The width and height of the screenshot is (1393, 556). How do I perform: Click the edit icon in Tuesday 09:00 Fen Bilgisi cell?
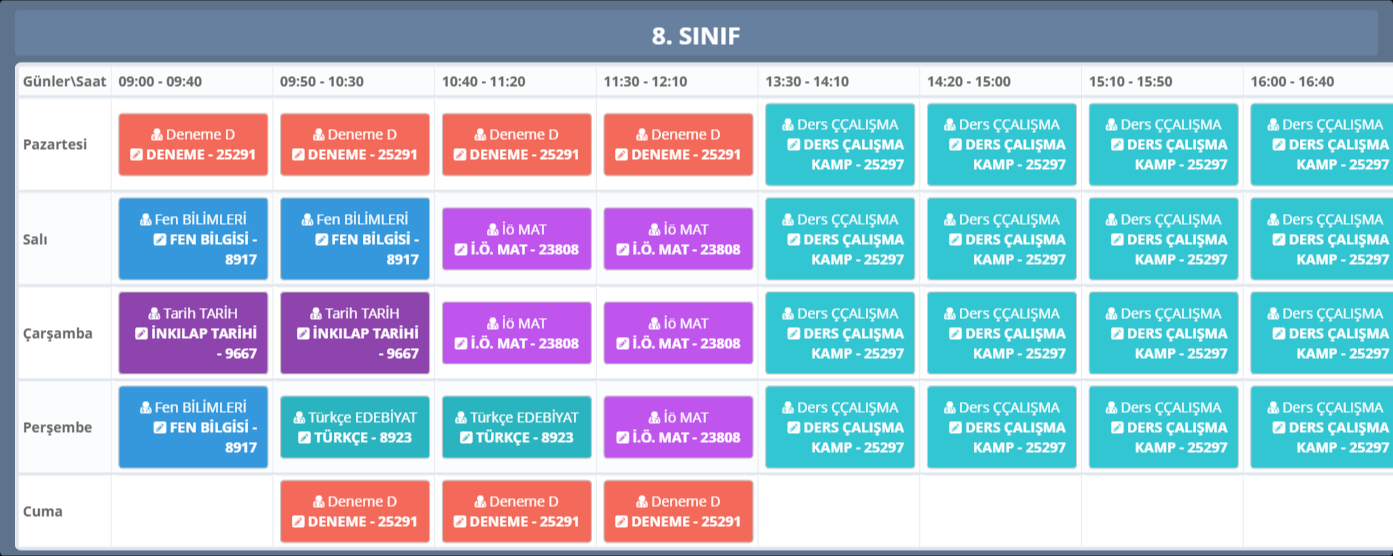pos(160,239)
